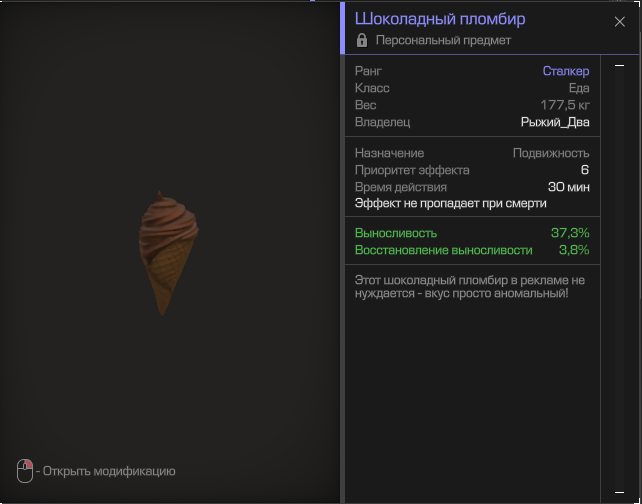
Task: Click the item description paragraph text
Action: (x=470, y=287)
